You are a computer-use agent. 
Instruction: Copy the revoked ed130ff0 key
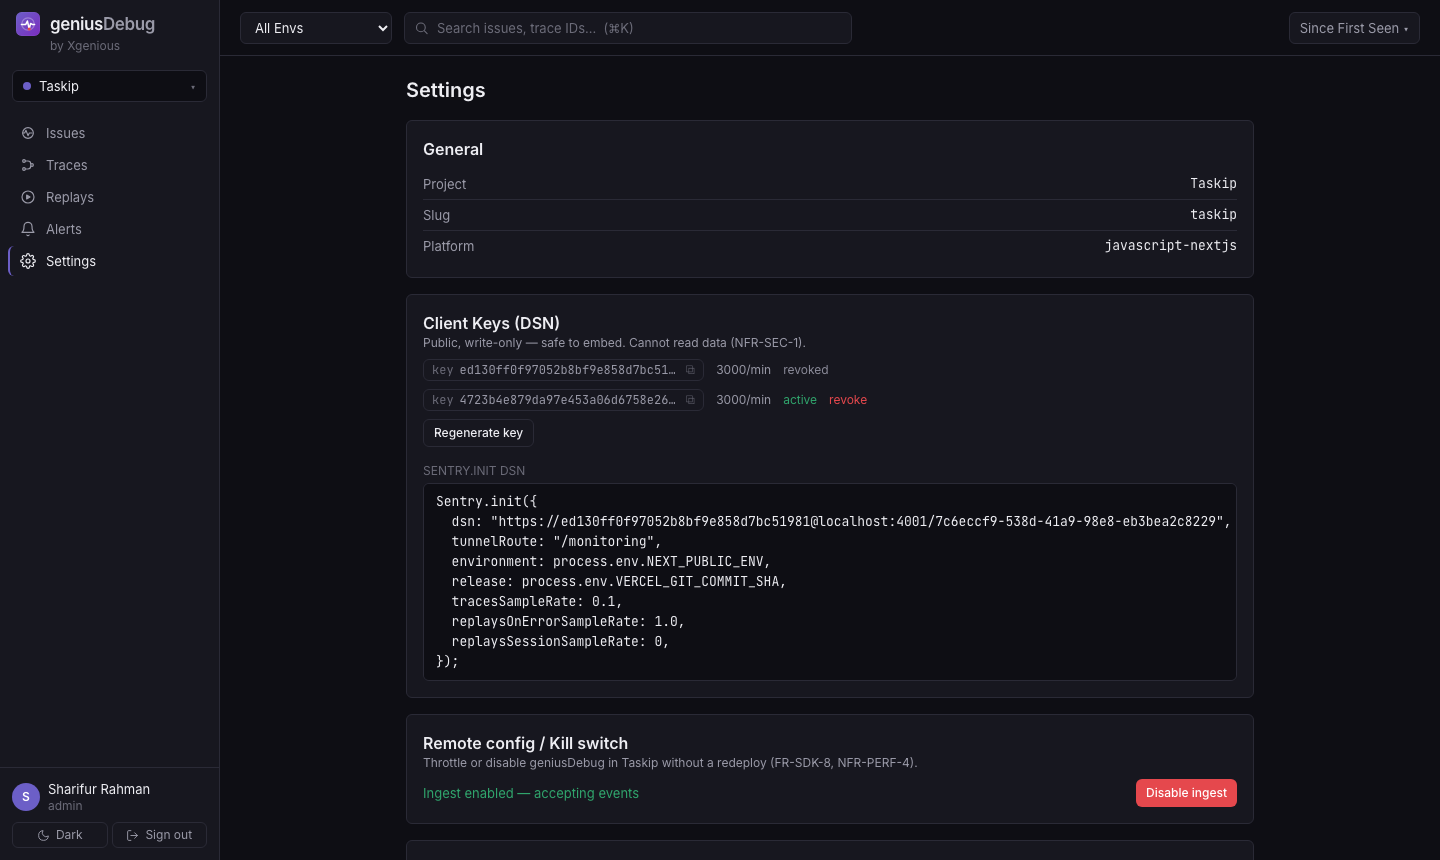point(690,370)
